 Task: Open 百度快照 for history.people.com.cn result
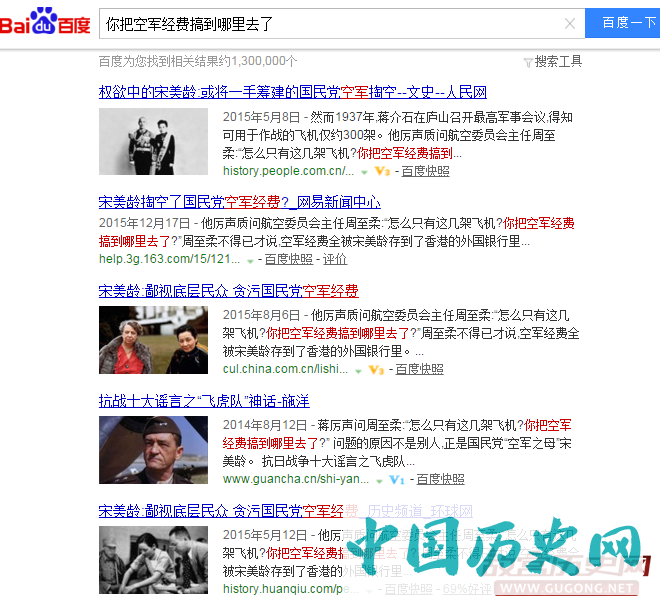point(425,171)
